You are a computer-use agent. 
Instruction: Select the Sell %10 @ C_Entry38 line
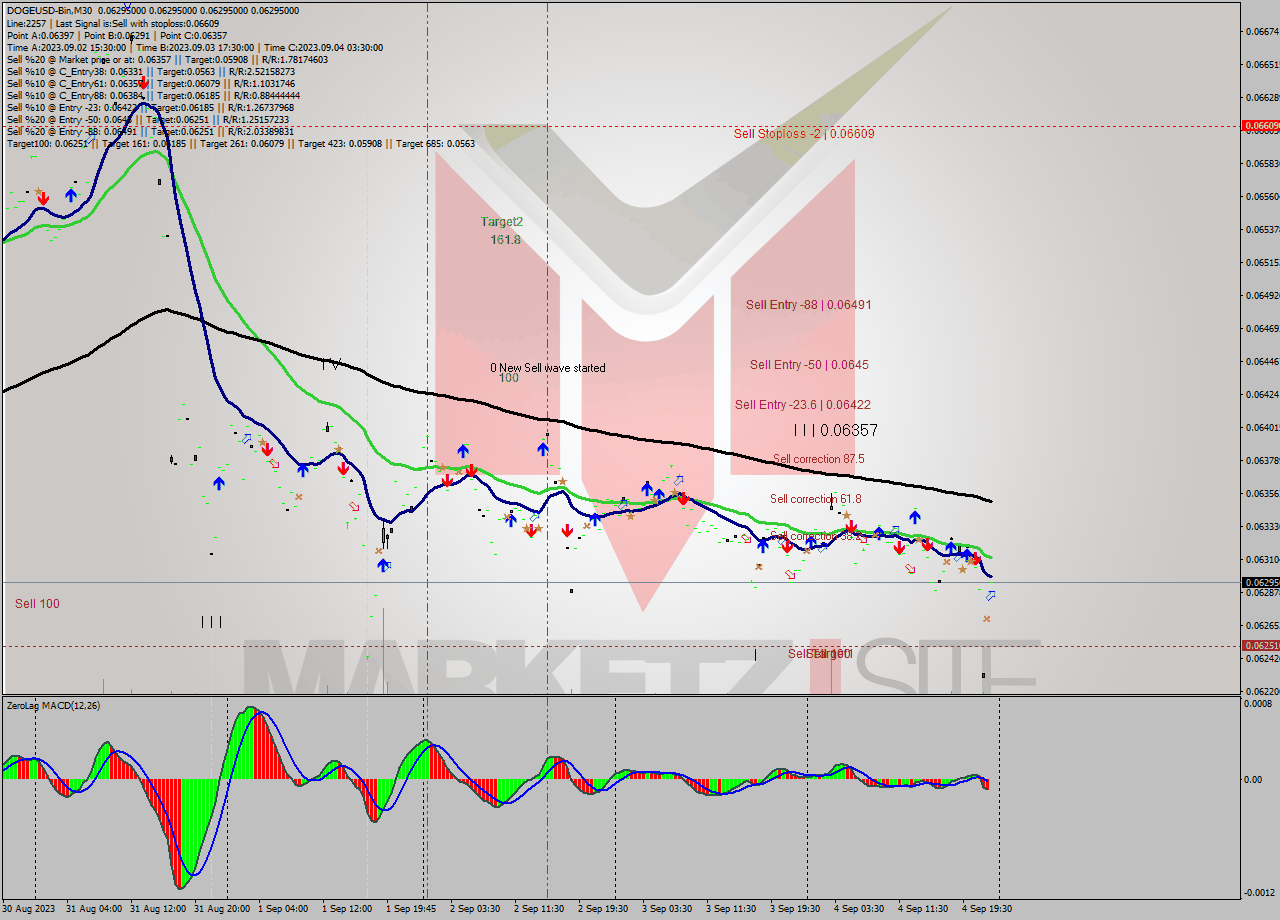150,71
